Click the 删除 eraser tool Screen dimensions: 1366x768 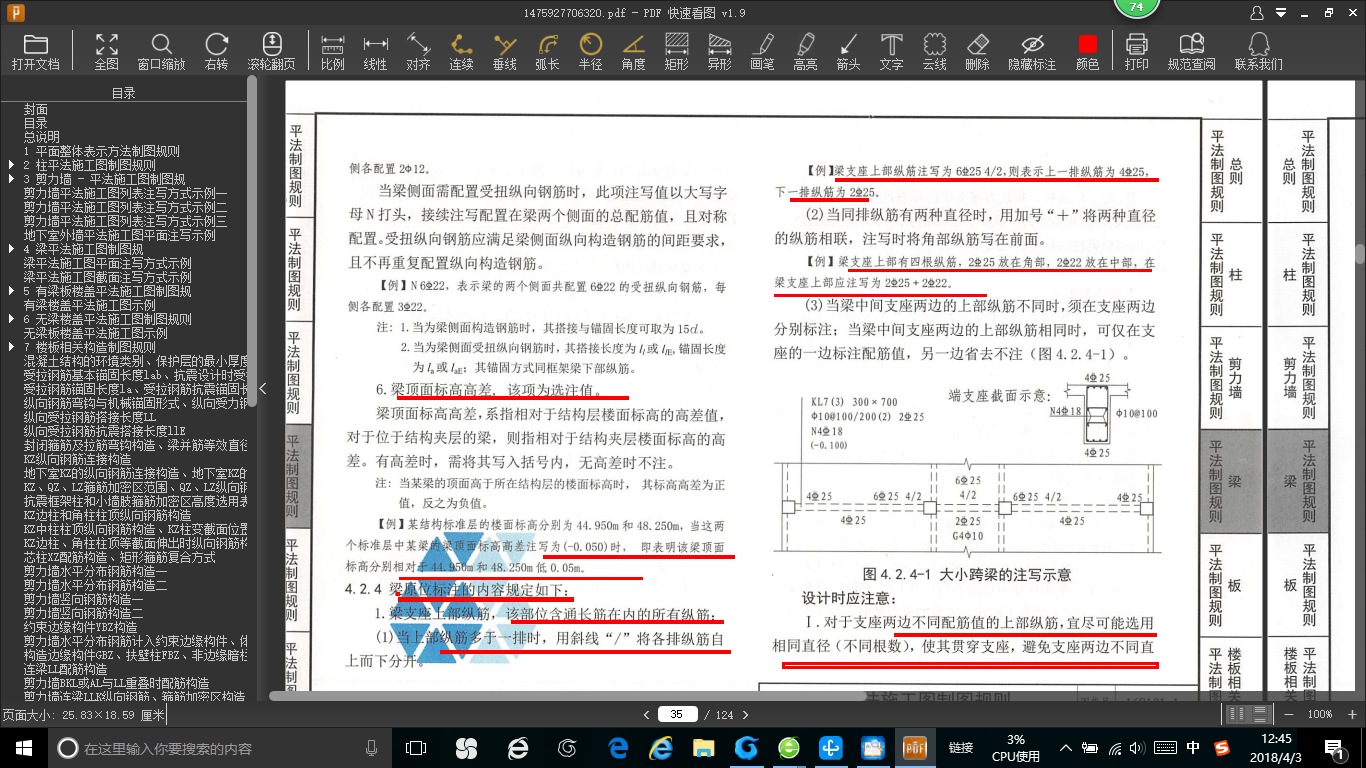tap(978, 51)
